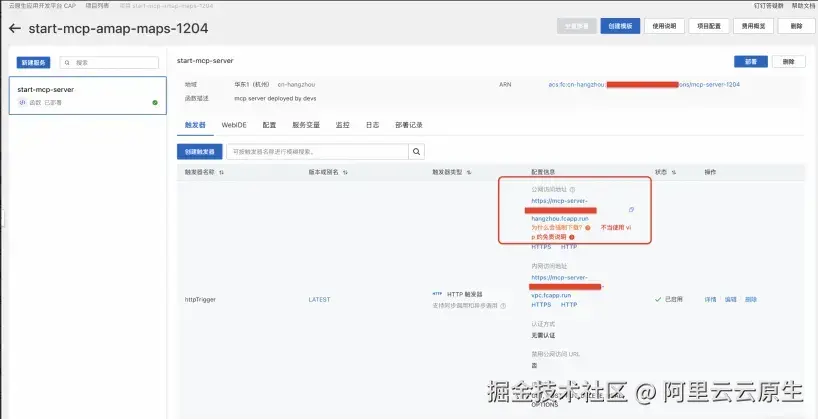Click the 删除 button next to 部署
The image size is (818, 419).
tap(789, 62)
